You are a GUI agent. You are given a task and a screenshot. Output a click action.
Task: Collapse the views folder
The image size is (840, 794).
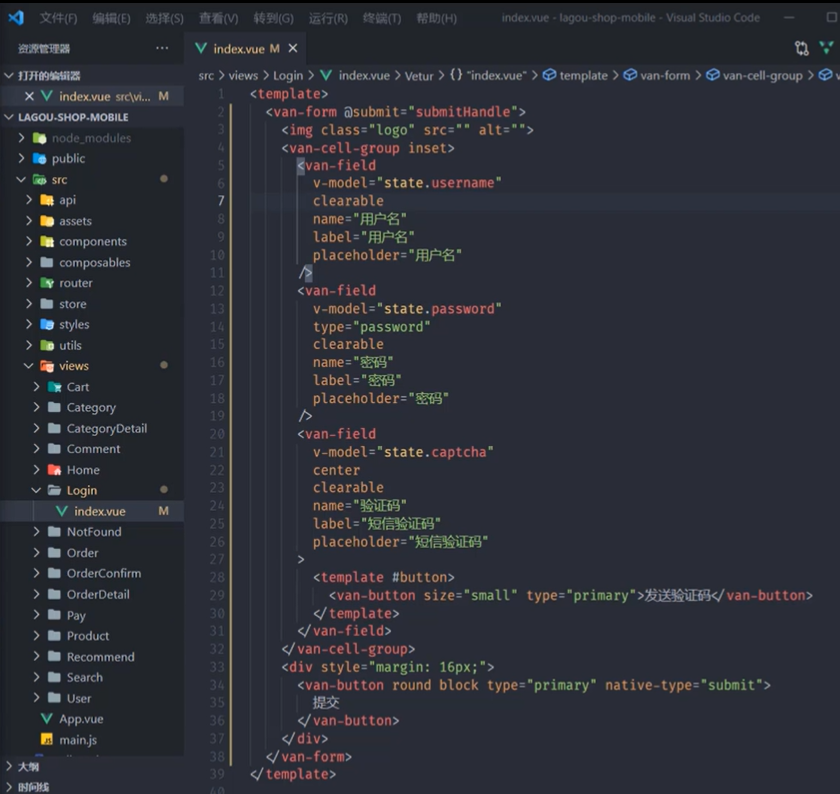pyautogui.click(x=28, y=366)
